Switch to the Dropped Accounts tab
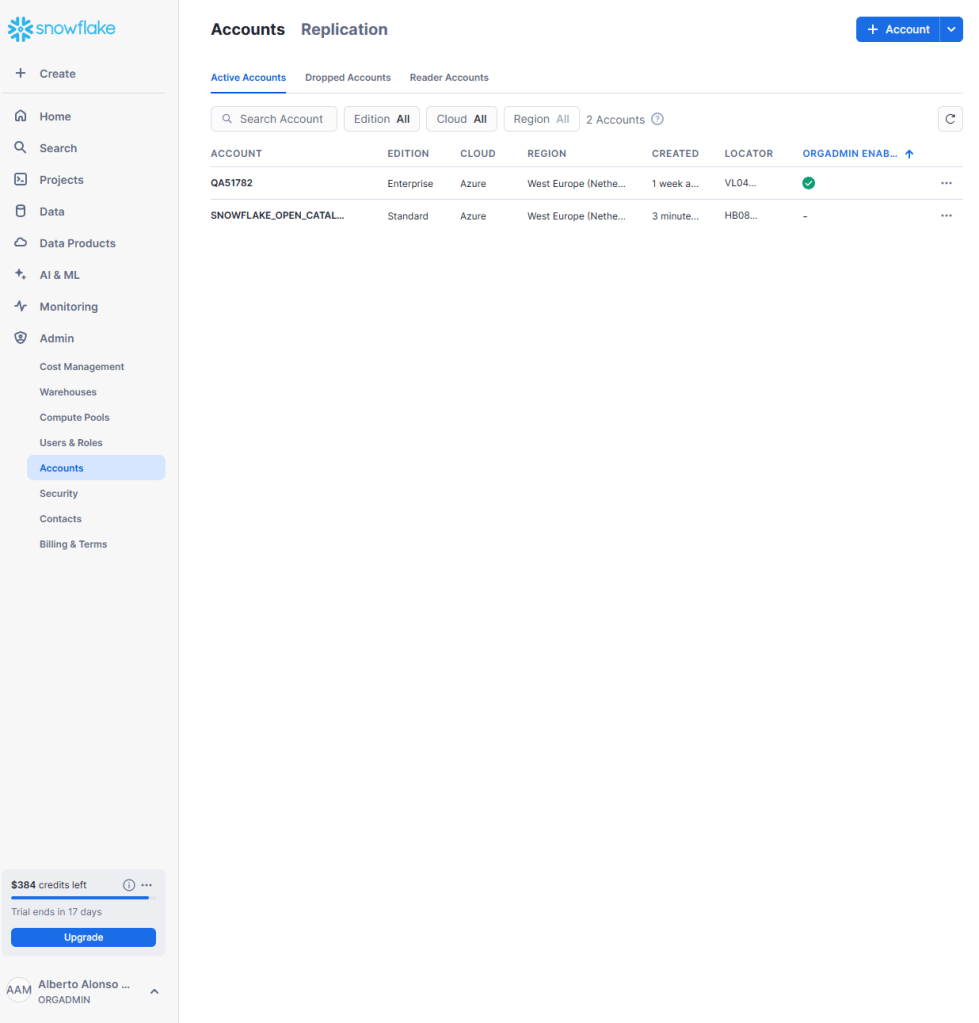 click(347, 78)
